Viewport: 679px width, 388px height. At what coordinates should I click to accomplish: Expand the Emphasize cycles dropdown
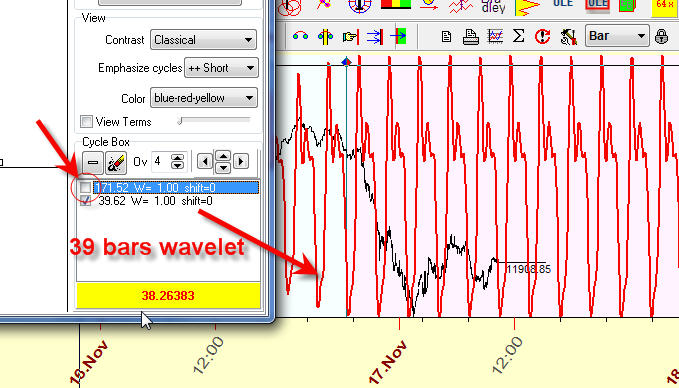[x=221, y=68]
